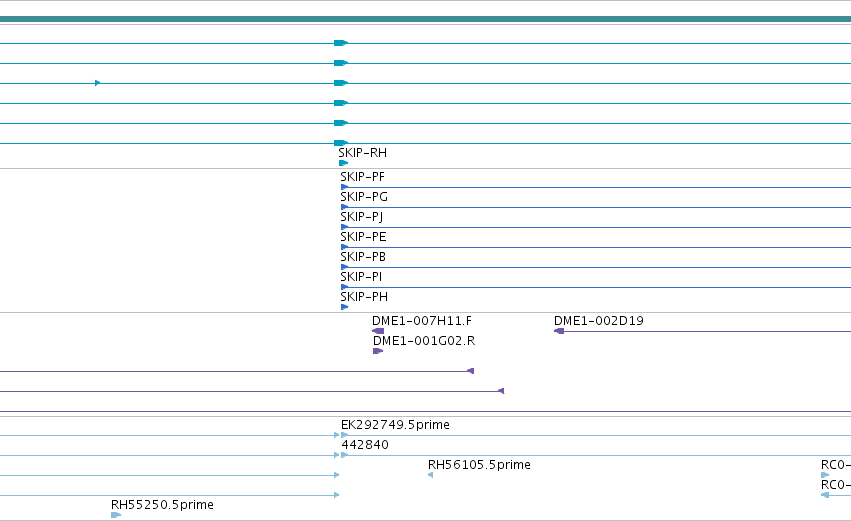Click the DME1-002D19 arrowhead glyph
This screenshot has width=851, height=521.
point(559,331)
